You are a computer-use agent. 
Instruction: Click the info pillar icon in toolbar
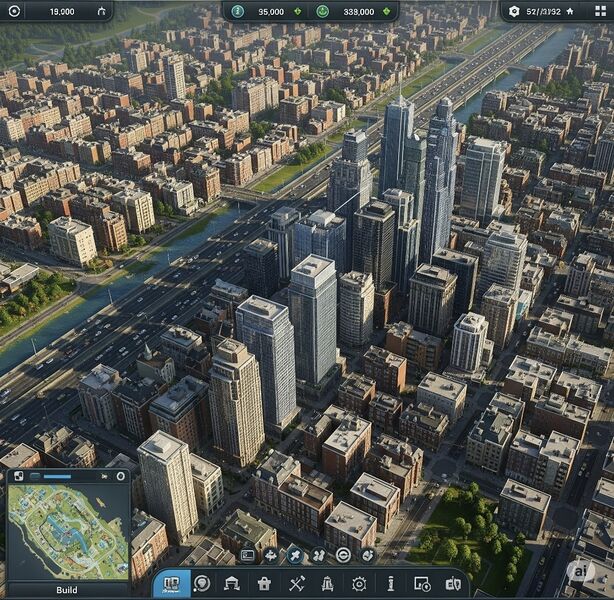point(390,584)
